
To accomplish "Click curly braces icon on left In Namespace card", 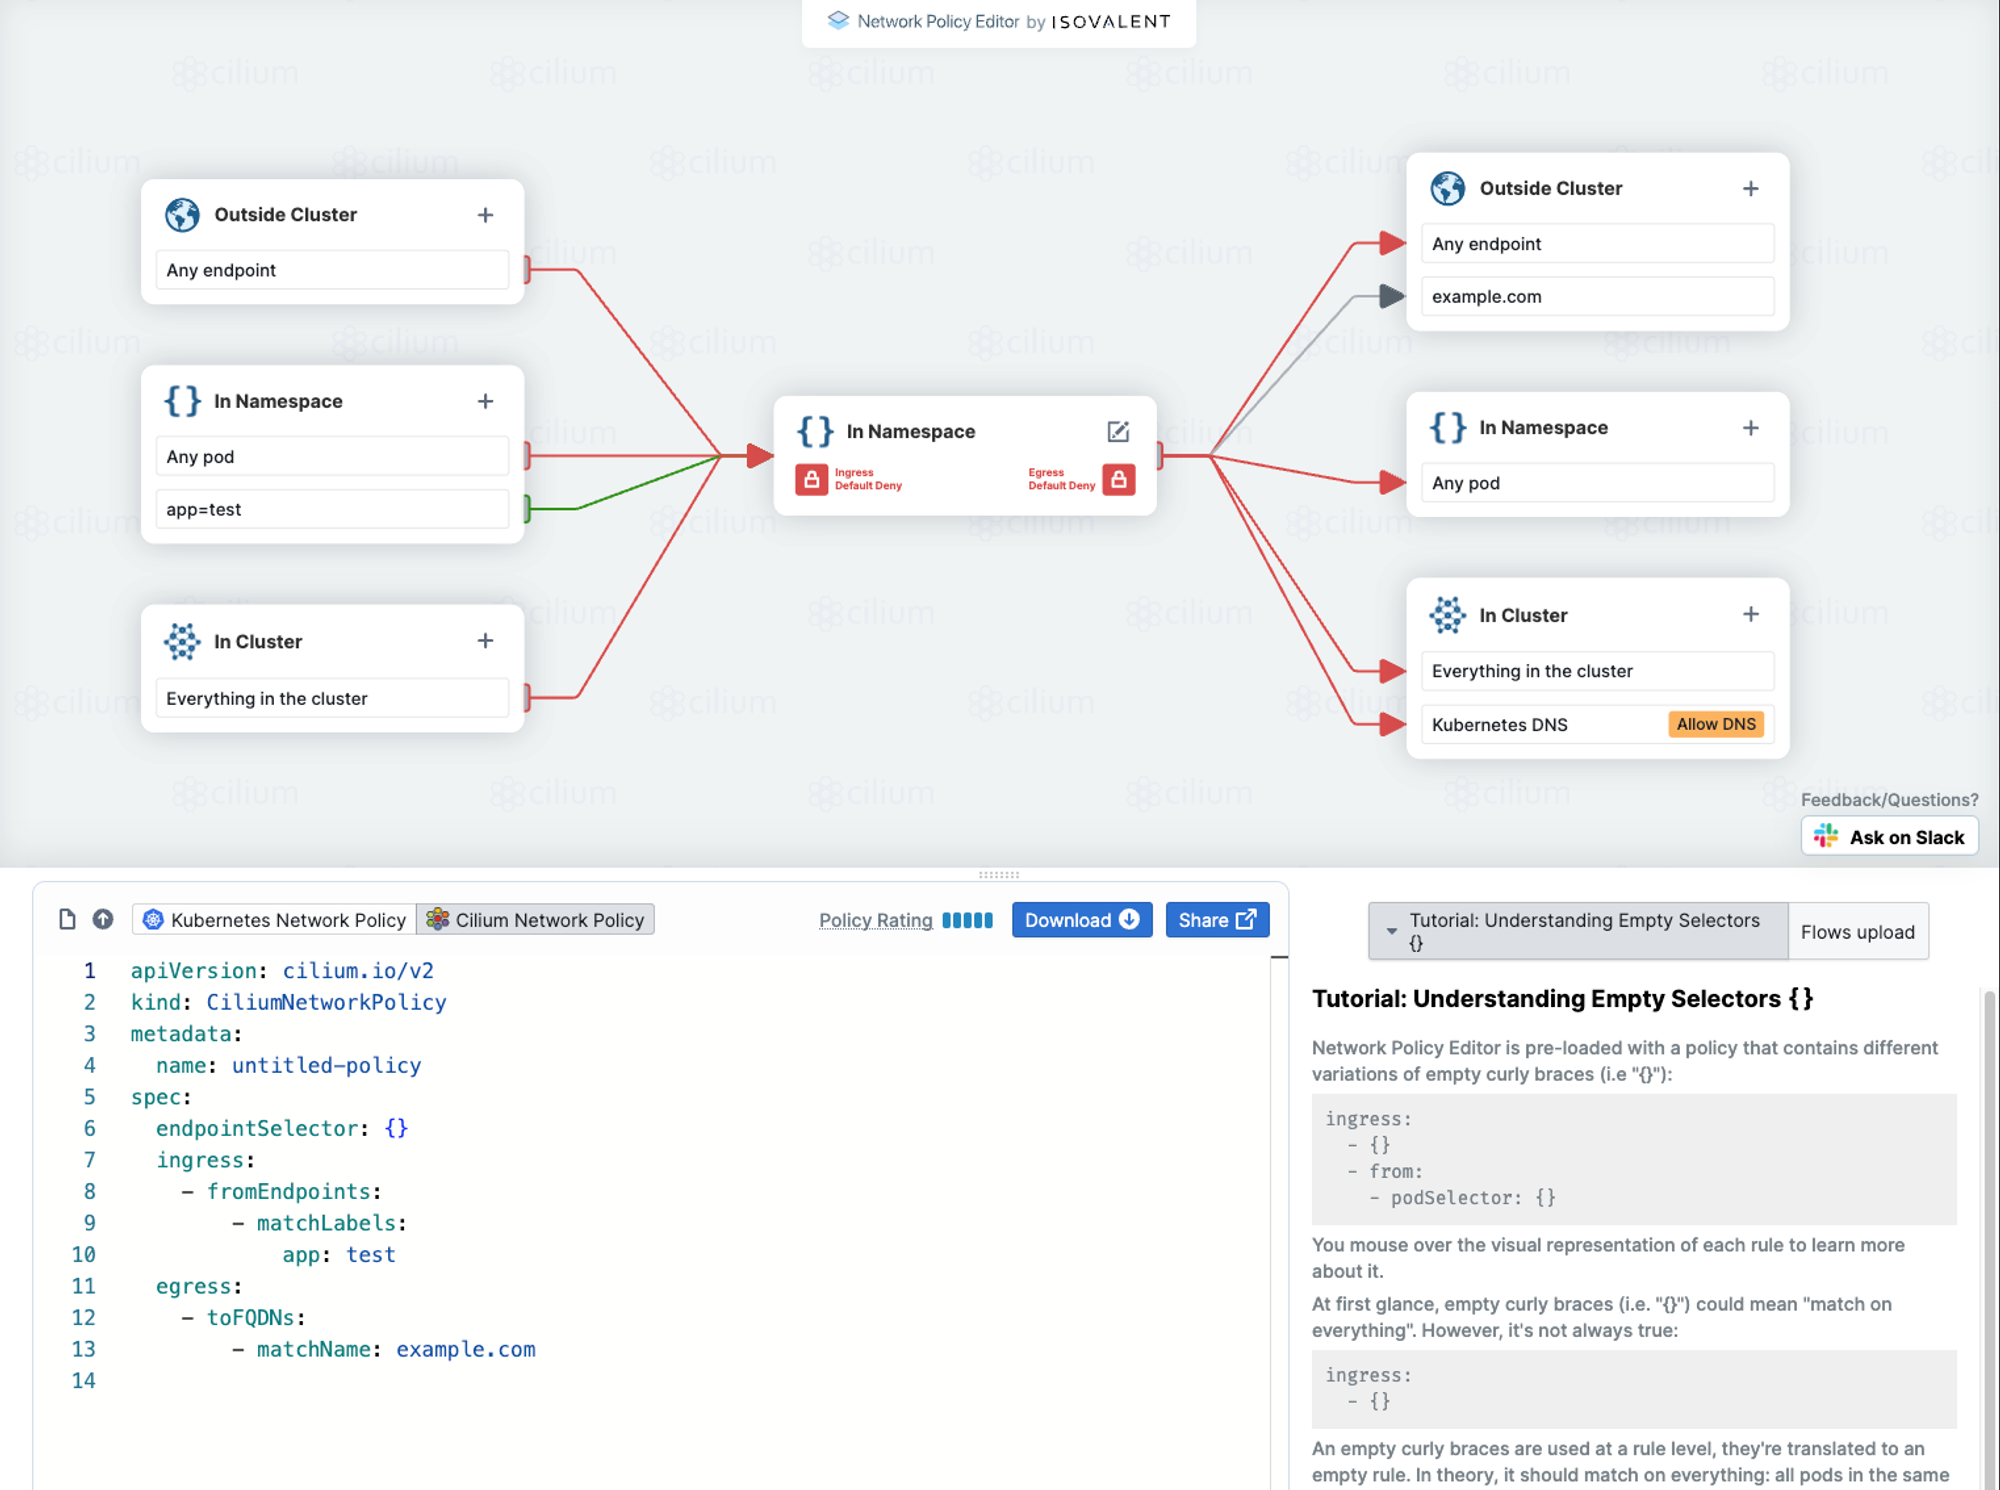I will point(182,401).
